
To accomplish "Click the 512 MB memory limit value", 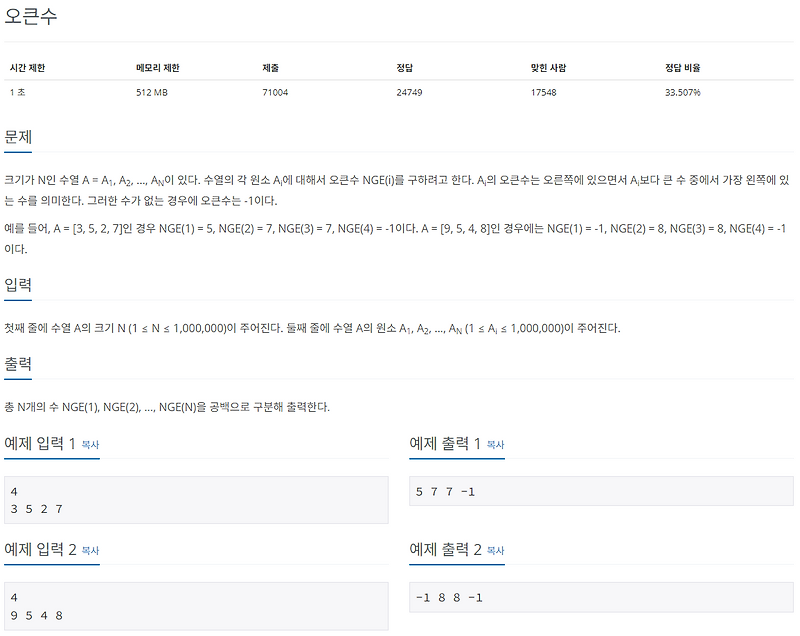I will (x=153, y=92).
